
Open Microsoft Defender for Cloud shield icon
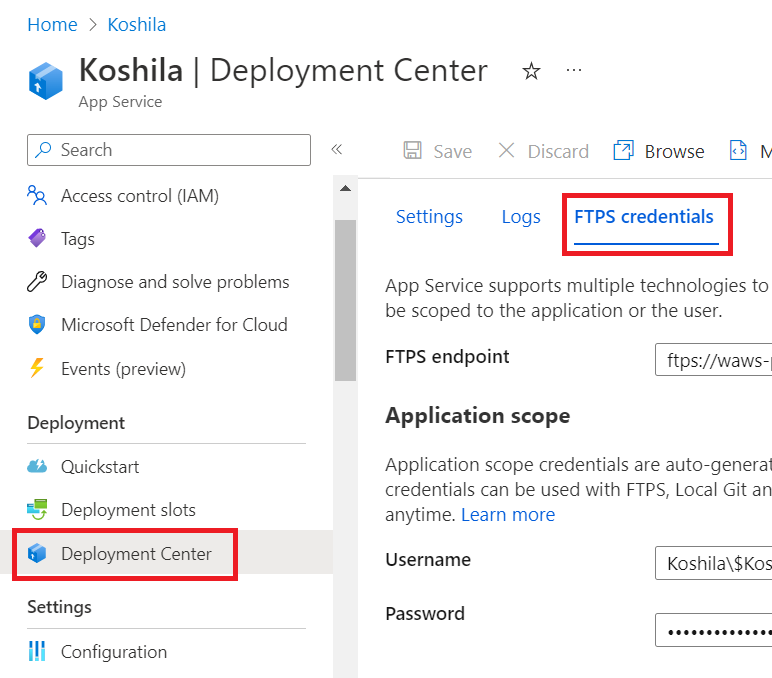(x=37, y=324)
